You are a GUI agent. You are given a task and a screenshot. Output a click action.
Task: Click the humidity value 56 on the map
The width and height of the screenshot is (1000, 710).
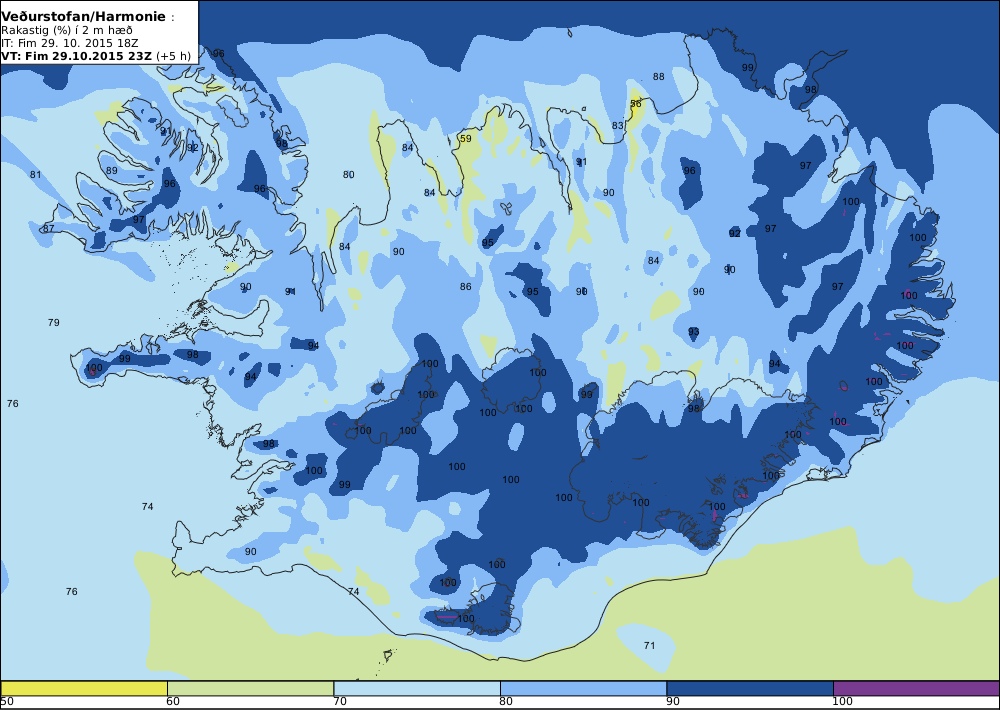click(636, 104)
